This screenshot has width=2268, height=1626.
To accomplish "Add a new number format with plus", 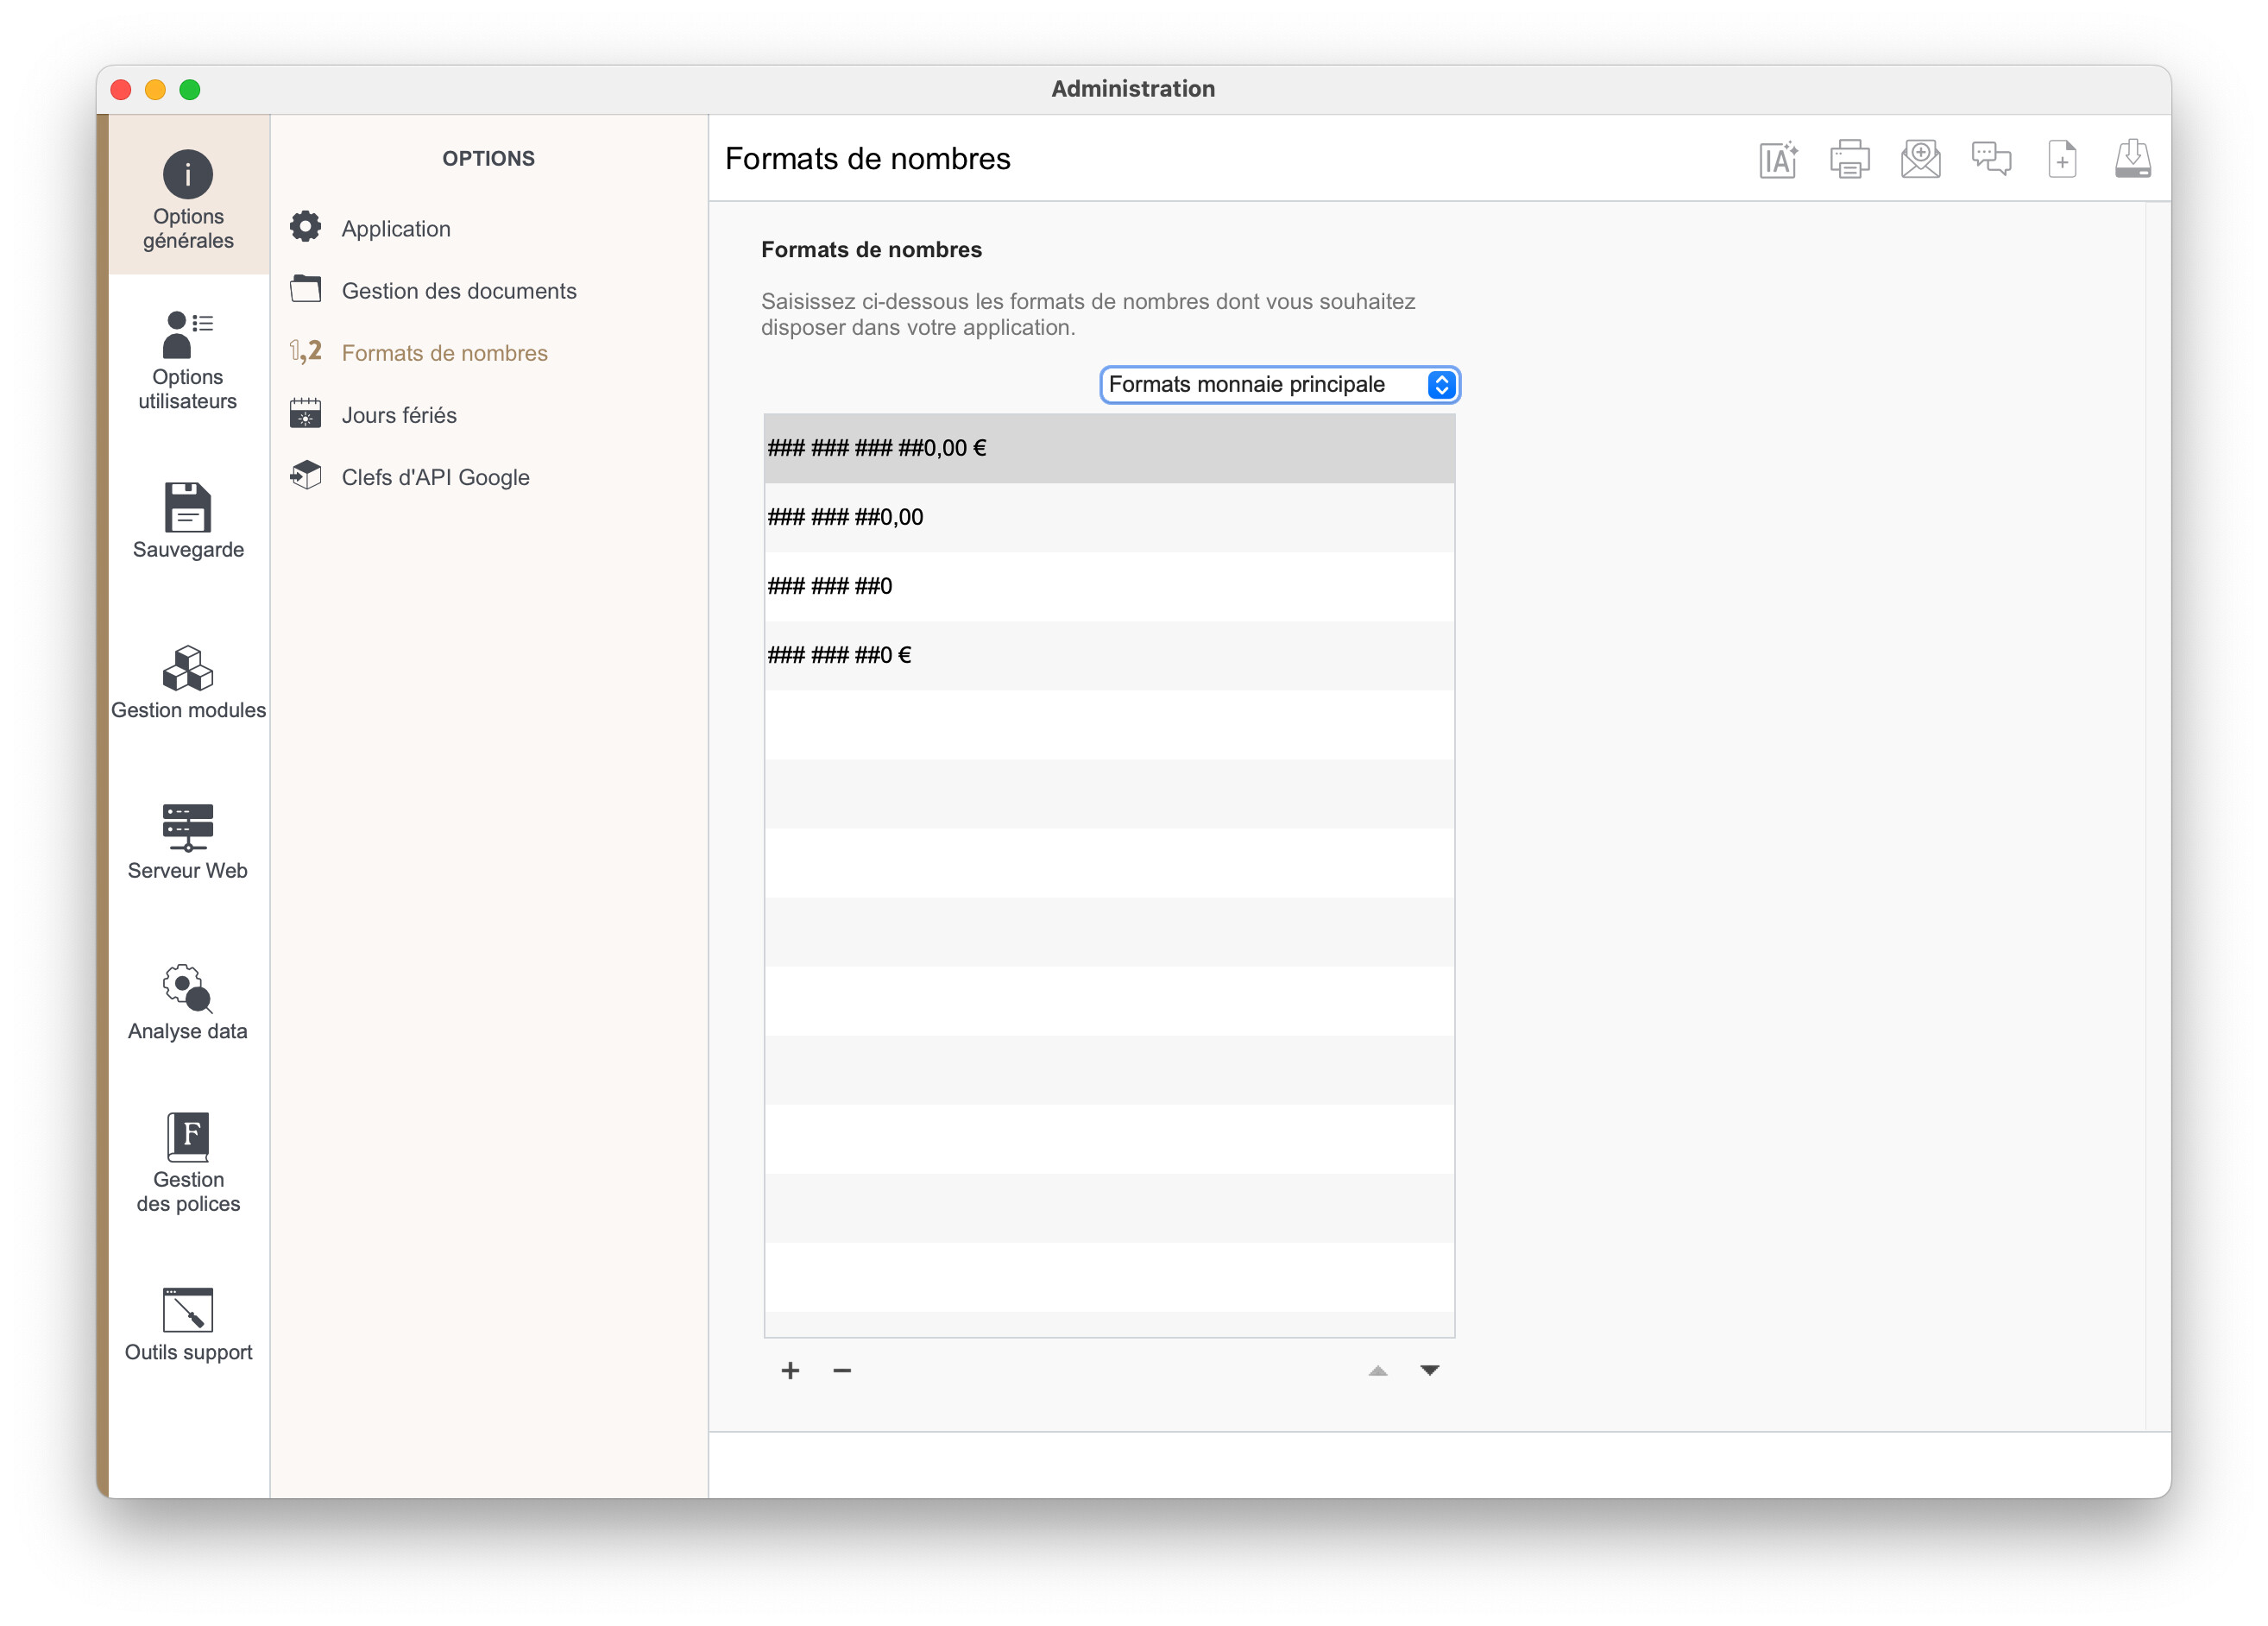I will [x=790, y=1370].
